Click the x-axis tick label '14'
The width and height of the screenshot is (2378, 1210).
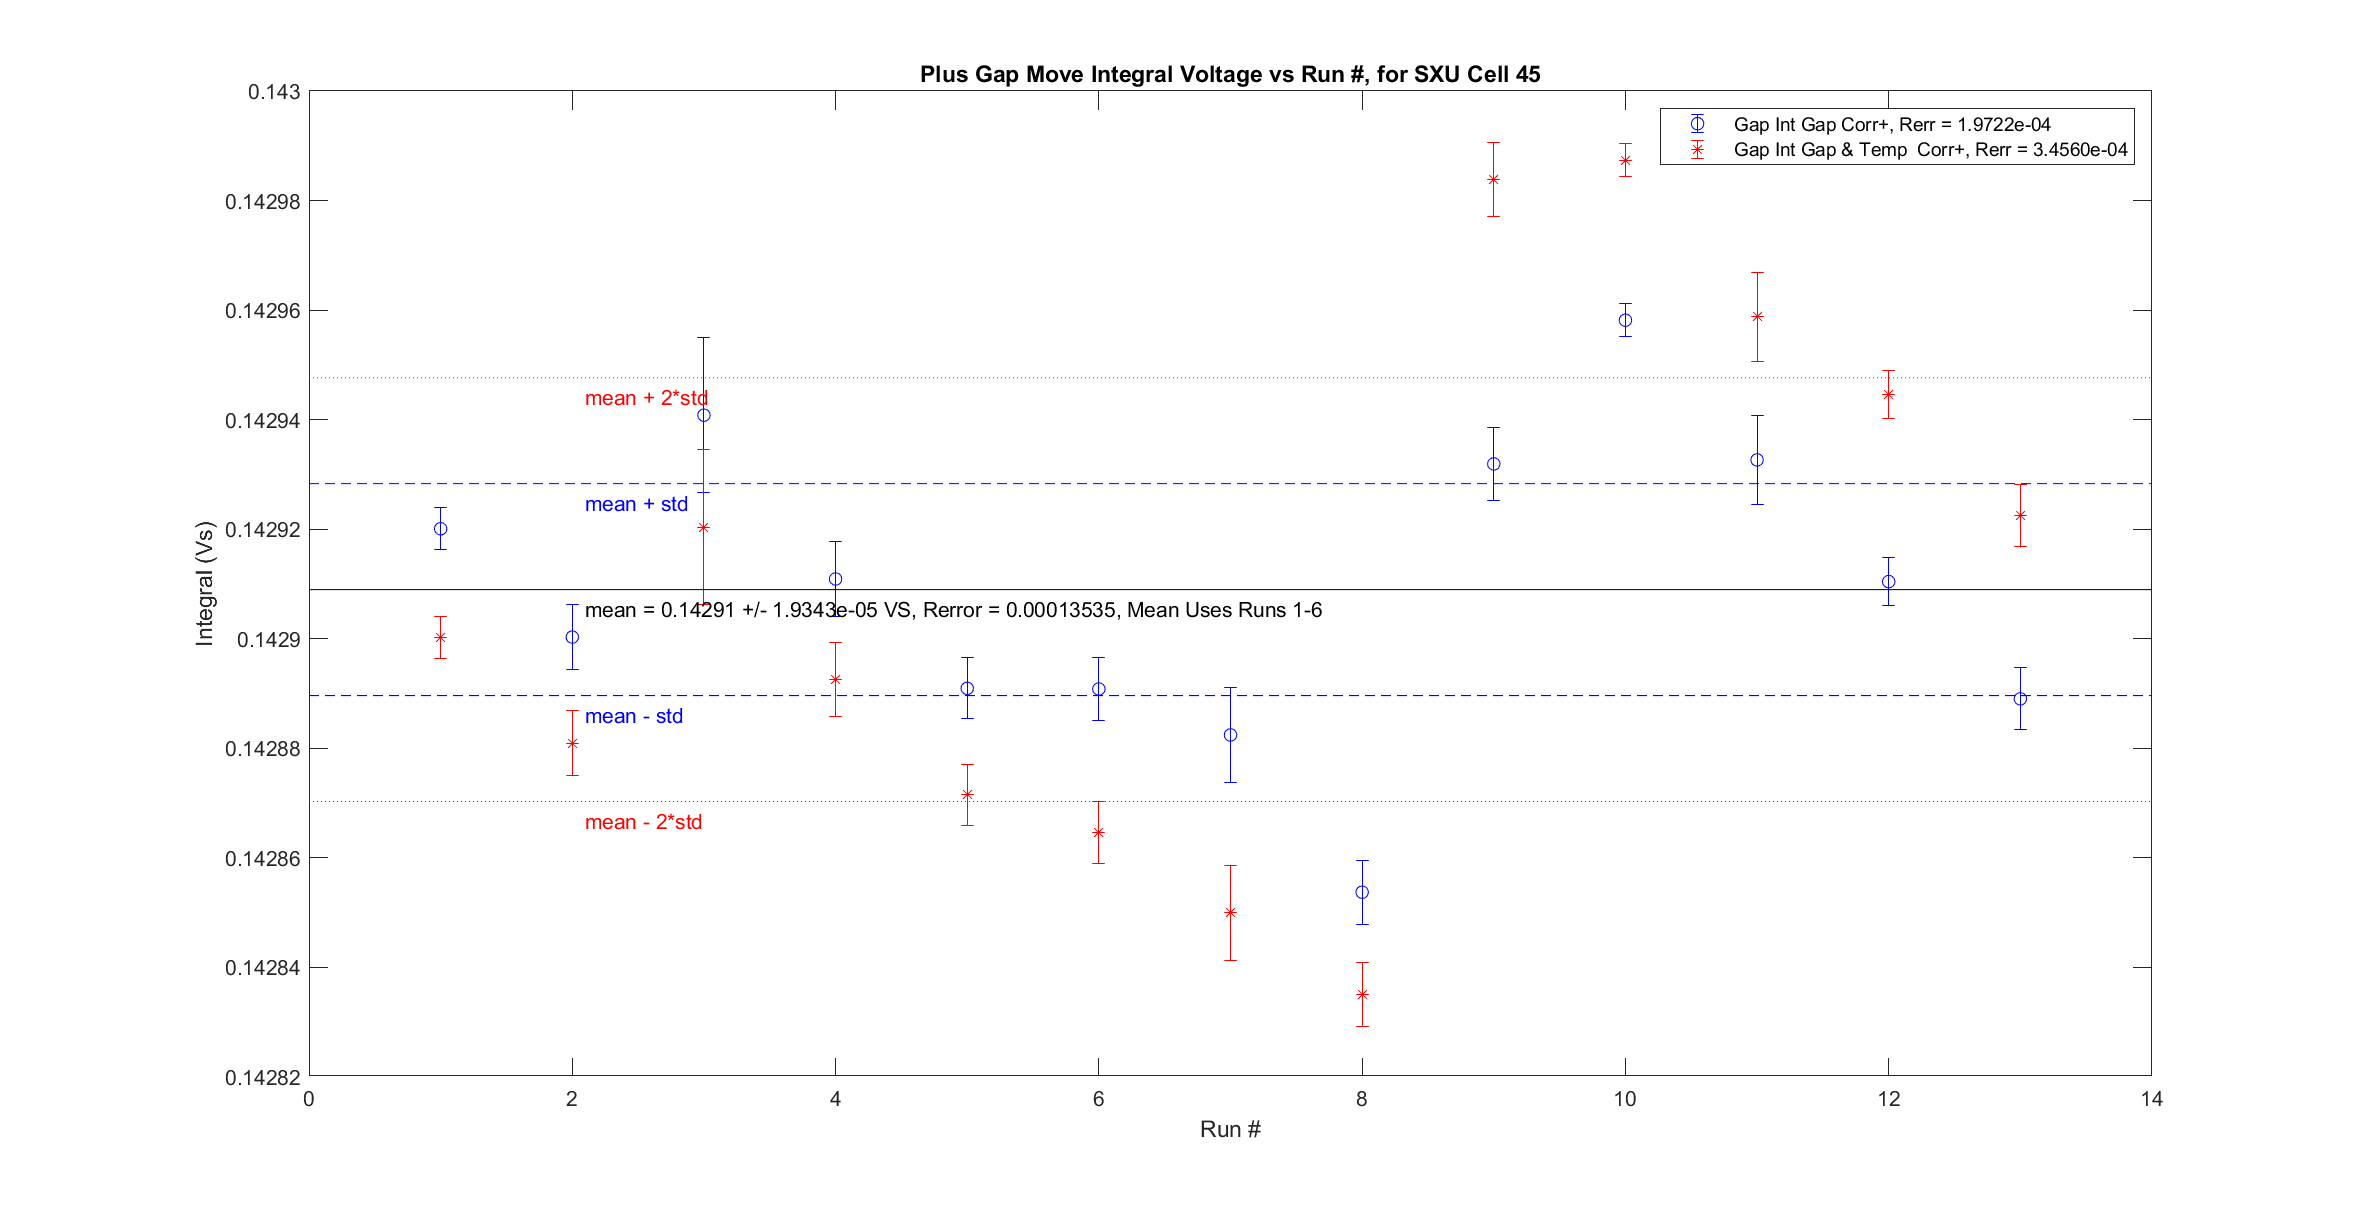2151,1099
